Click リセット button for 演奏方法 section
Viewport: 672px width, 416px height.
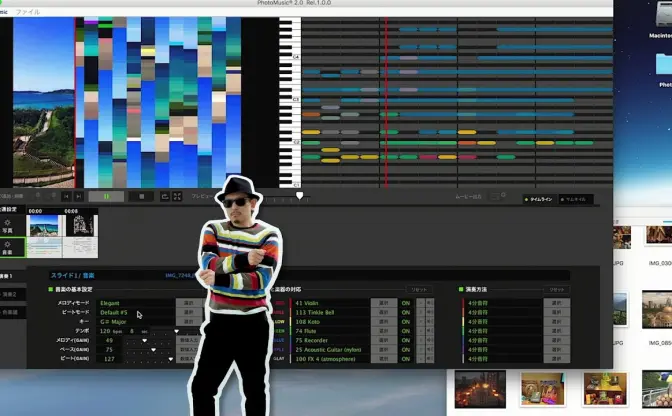point(556,288)
